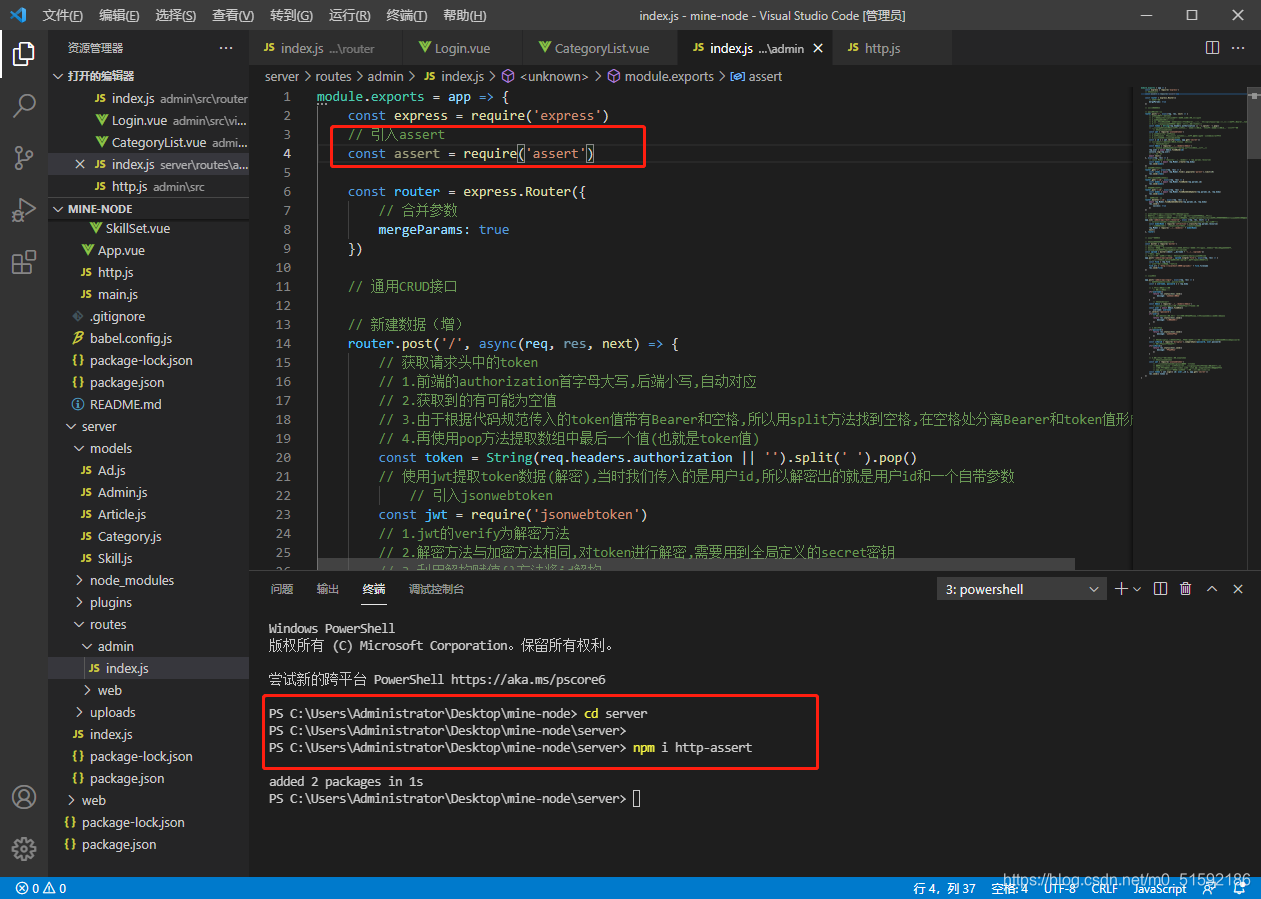Screen dimensions: 1261x899
Task: Open Category.js in models folder
Action: pos(129,536)
